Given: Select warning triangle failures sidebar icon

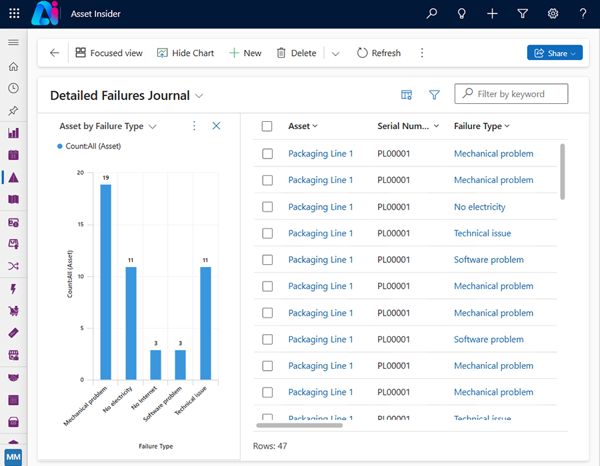Looking at the screenshot, I should [13, 177].
